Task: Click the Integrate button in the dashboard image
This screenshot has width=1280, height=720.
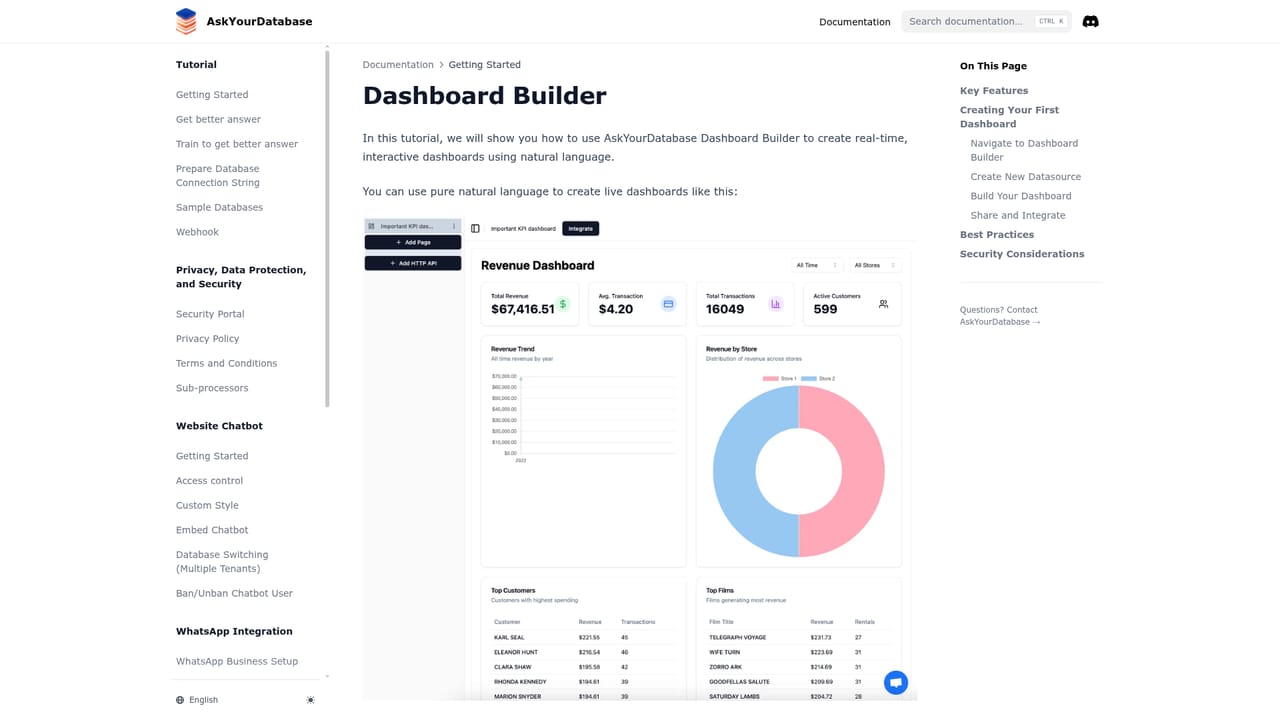Action: tap(580, 228)
